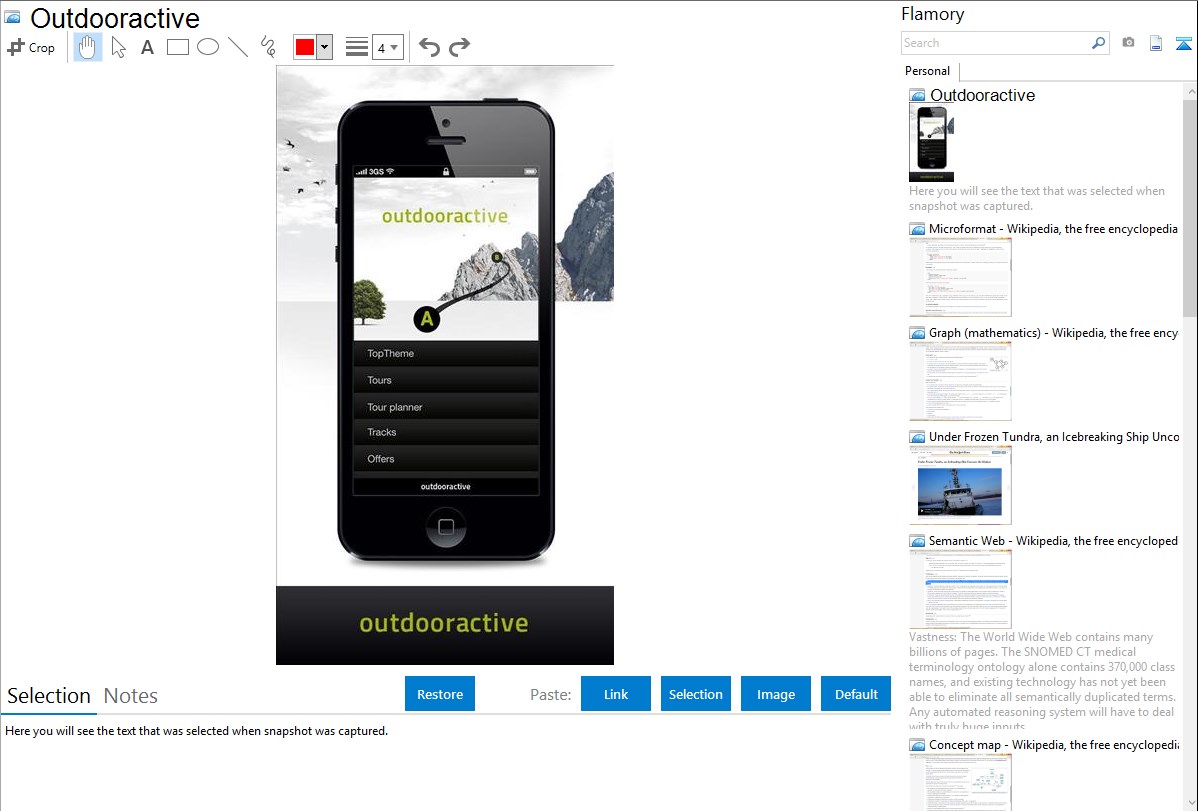Image resolution: width=1198 pixels, height=811 pixels.
Task: Redo the last edit
Action: (459, 47)
